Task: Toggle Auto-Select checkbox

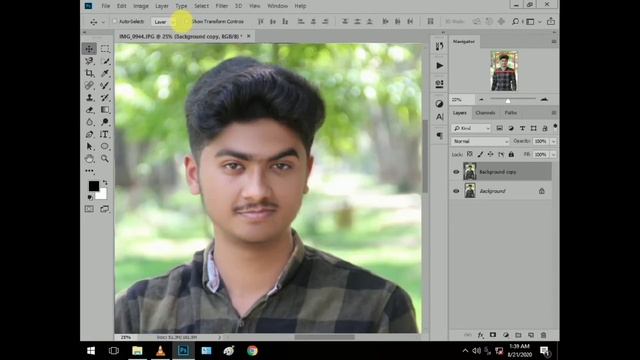Action: click(115, 21)
